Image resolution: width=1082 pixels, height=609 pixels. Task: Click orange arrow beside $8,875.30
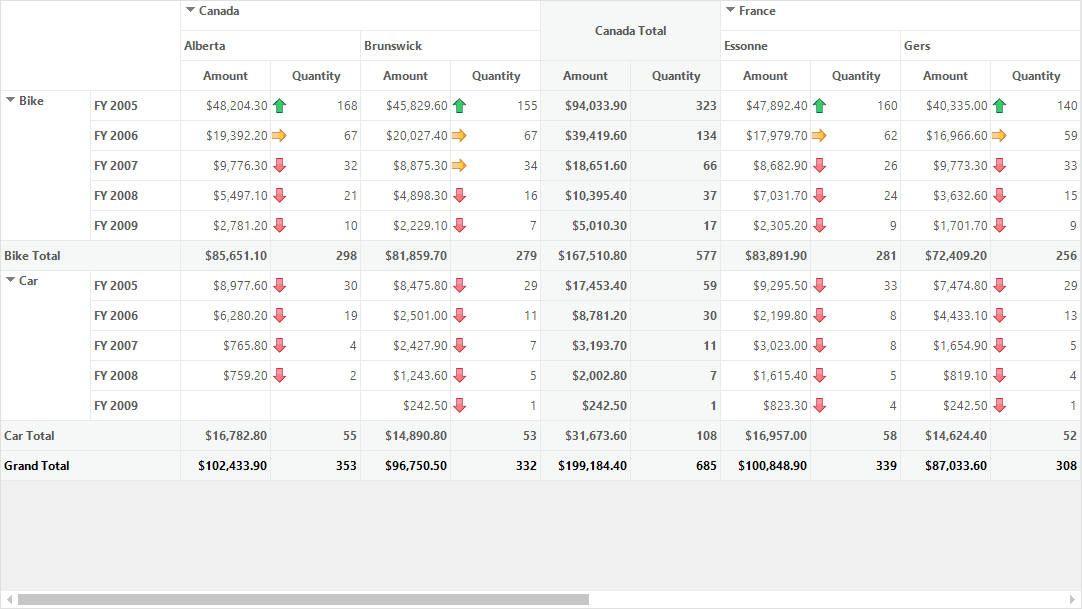click(x=460, y=166)
